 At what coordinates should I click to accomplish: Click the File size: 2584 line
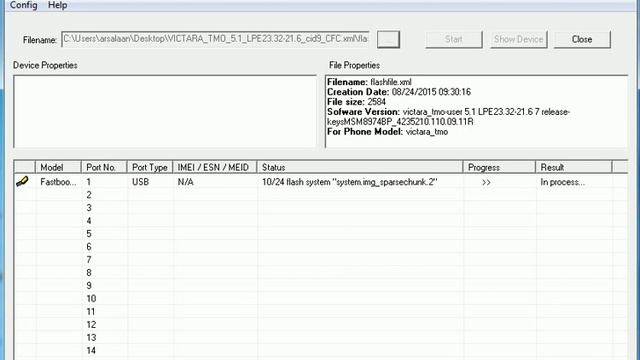(356, 102)
